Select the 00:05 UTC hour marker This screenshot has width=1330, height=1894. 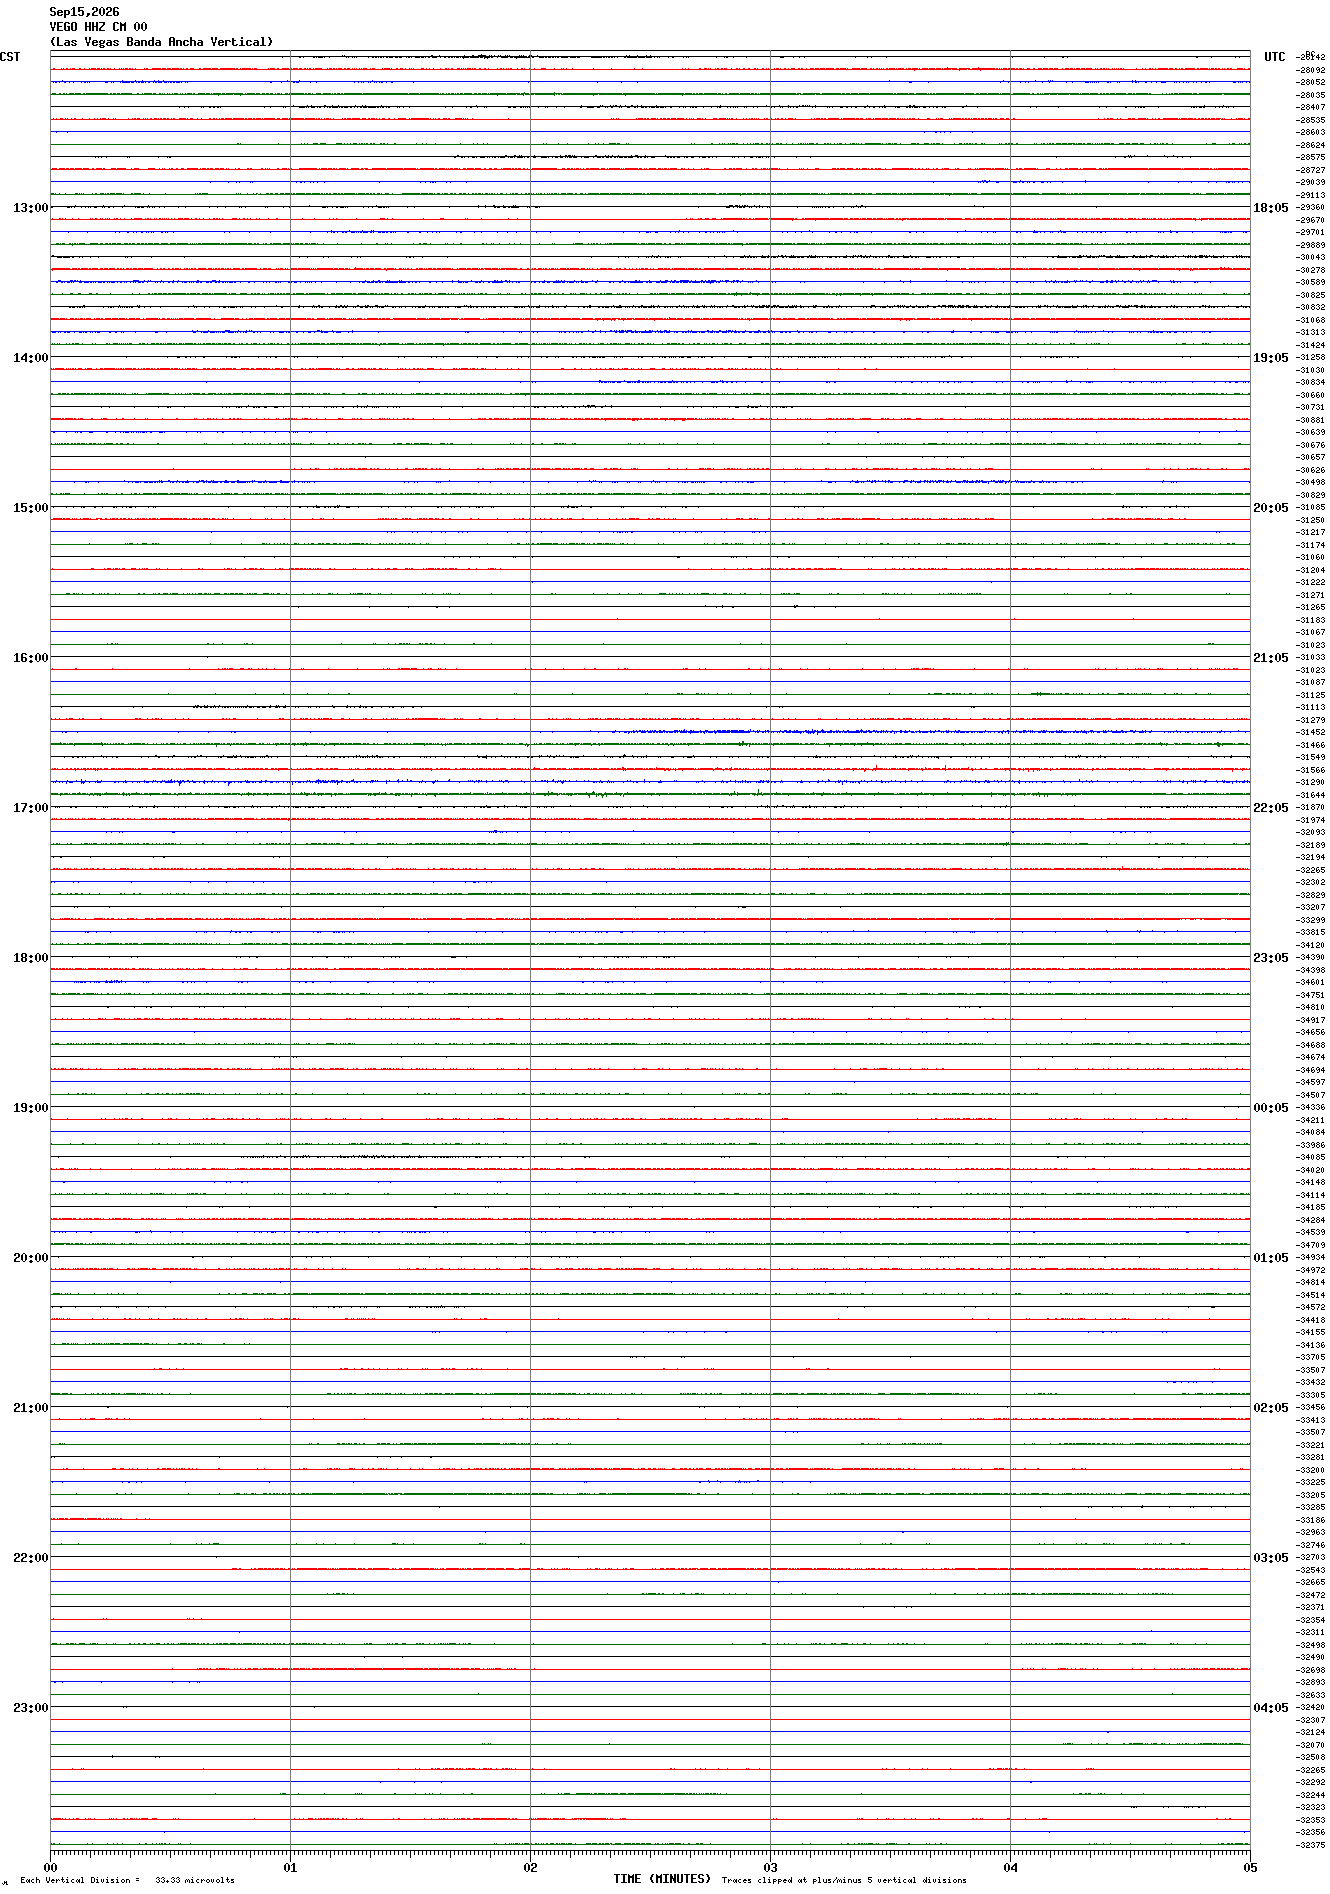pos(1270,1108)
